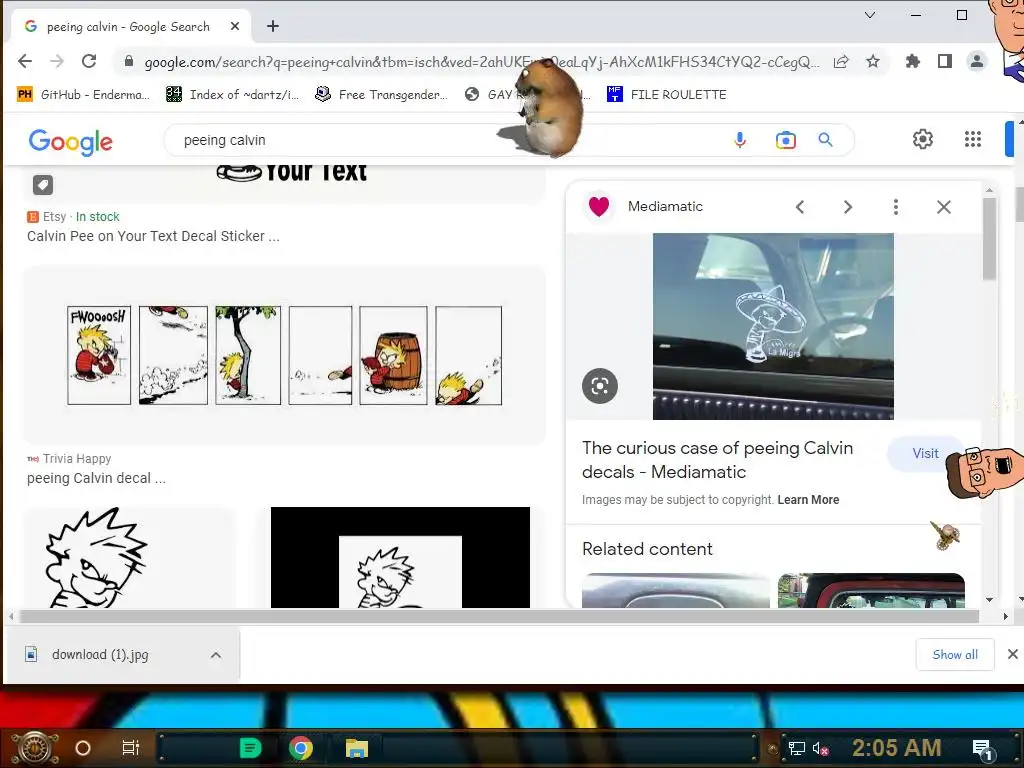Search by image with camera icon
Image resolution: width=1024 pixels, height=768 pixels.
click(786, 140)
